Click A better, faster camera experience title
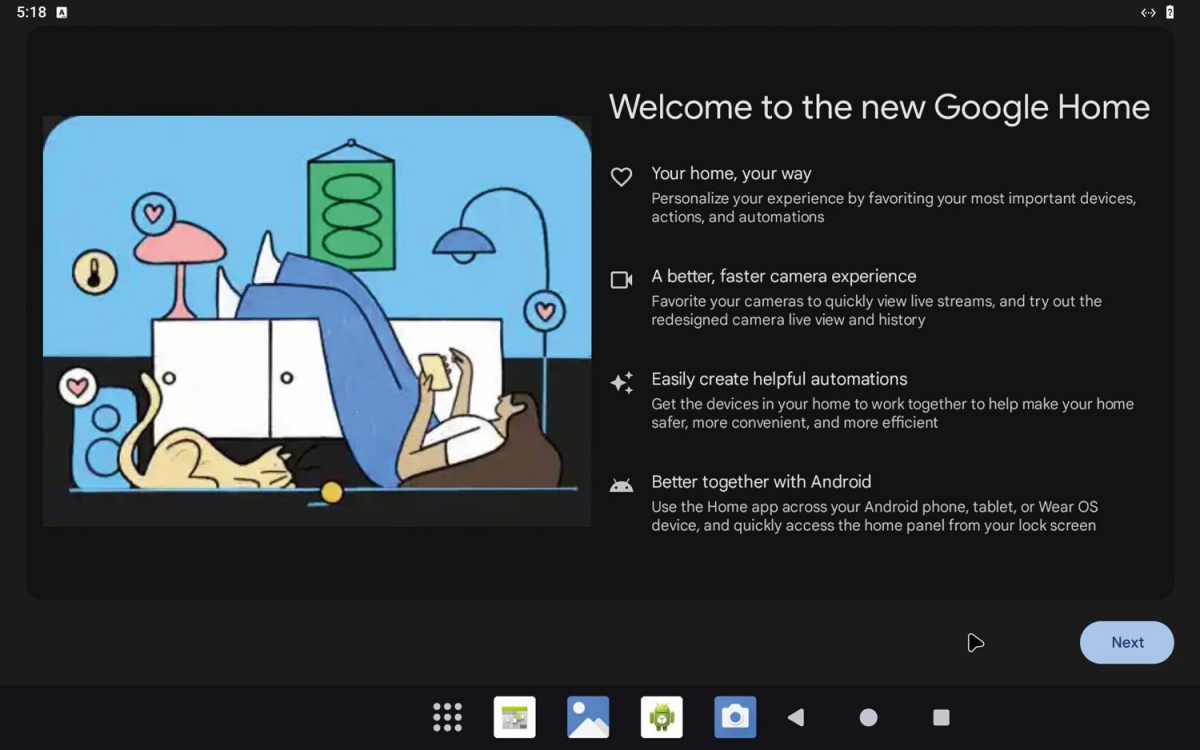 coord(783,276)
